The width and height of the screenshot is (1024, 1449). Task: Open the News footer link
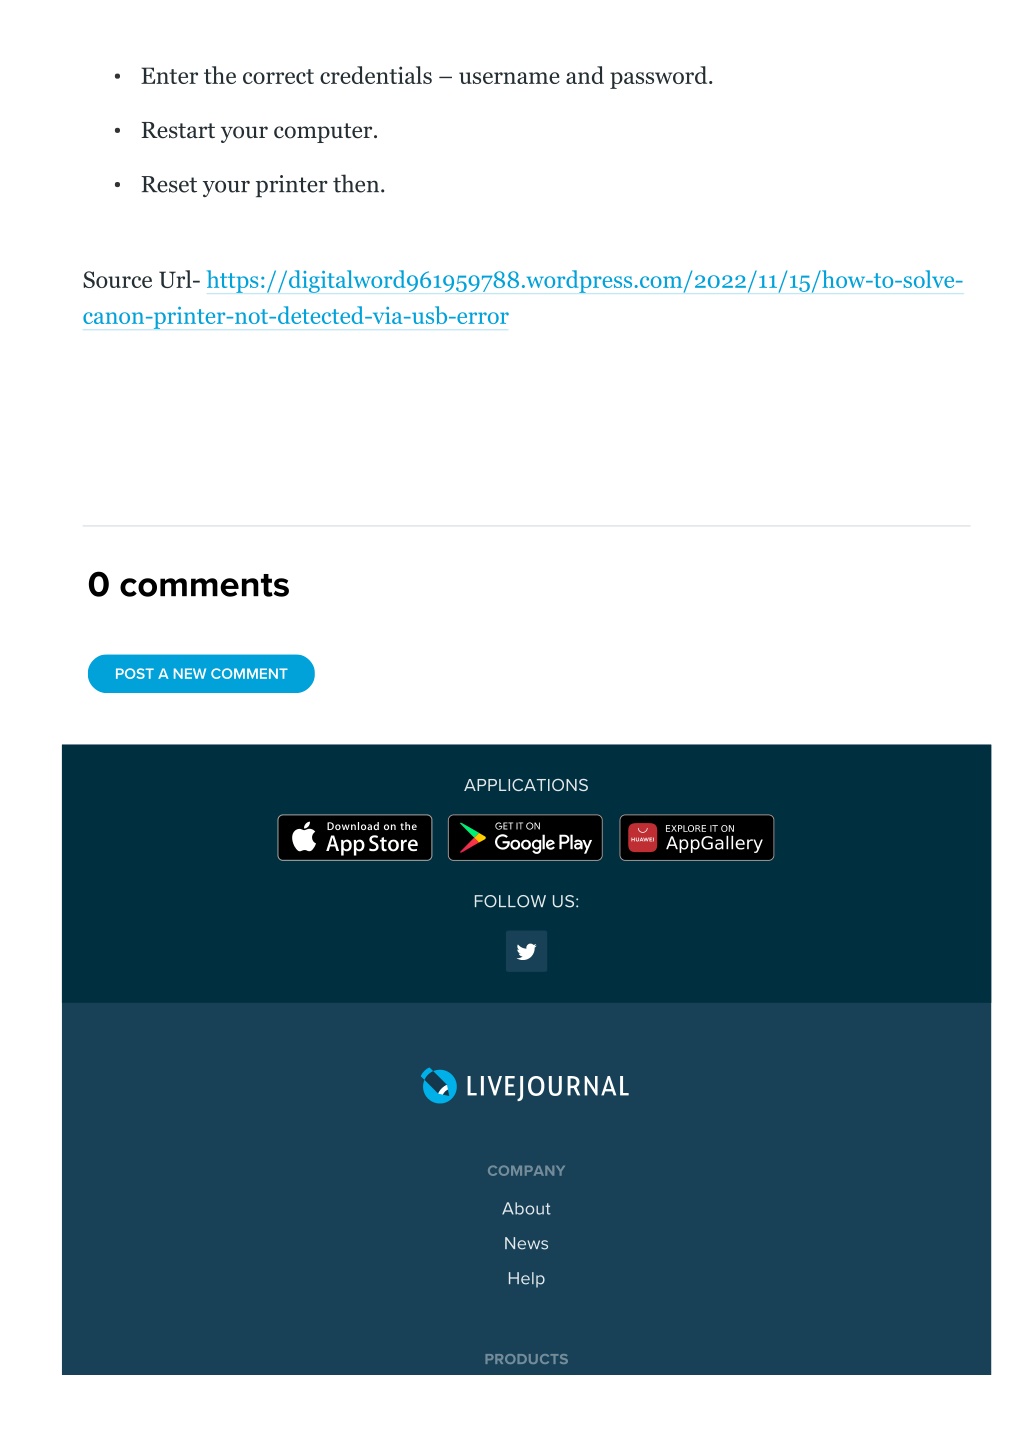[x=526, y=1244]
